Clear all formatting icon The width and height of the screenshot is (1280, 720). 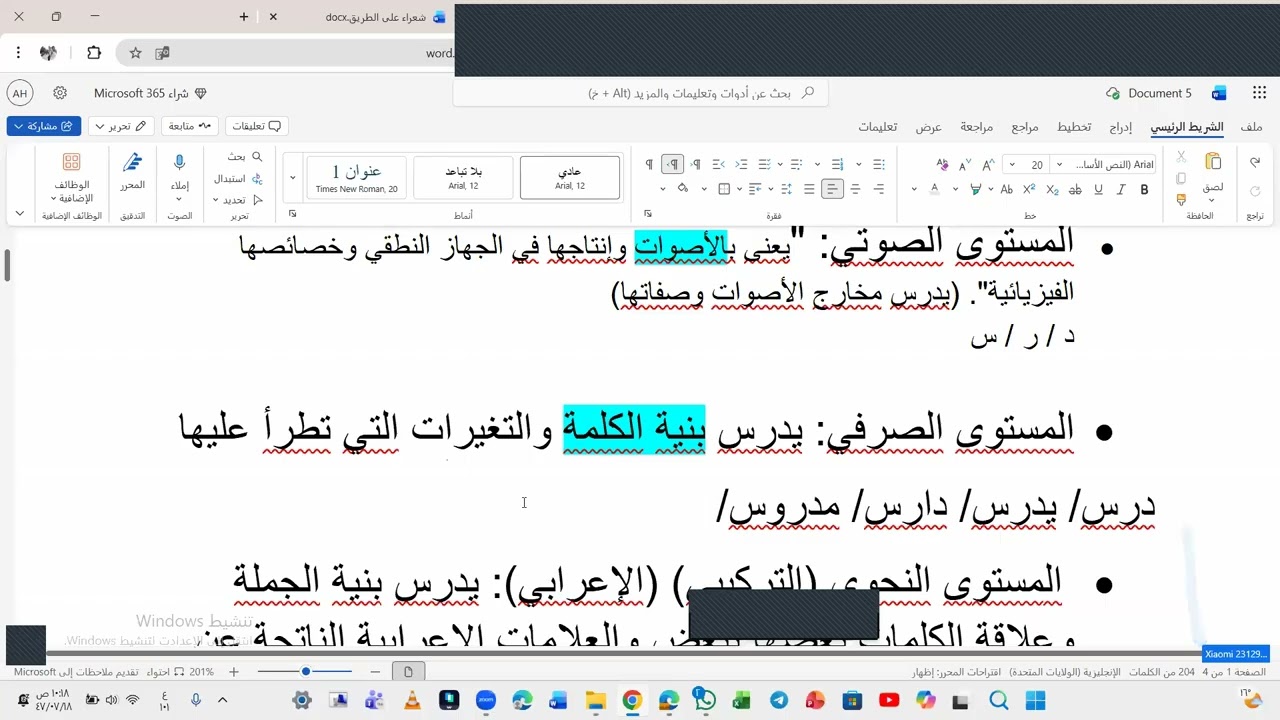(x=942, y=165)
